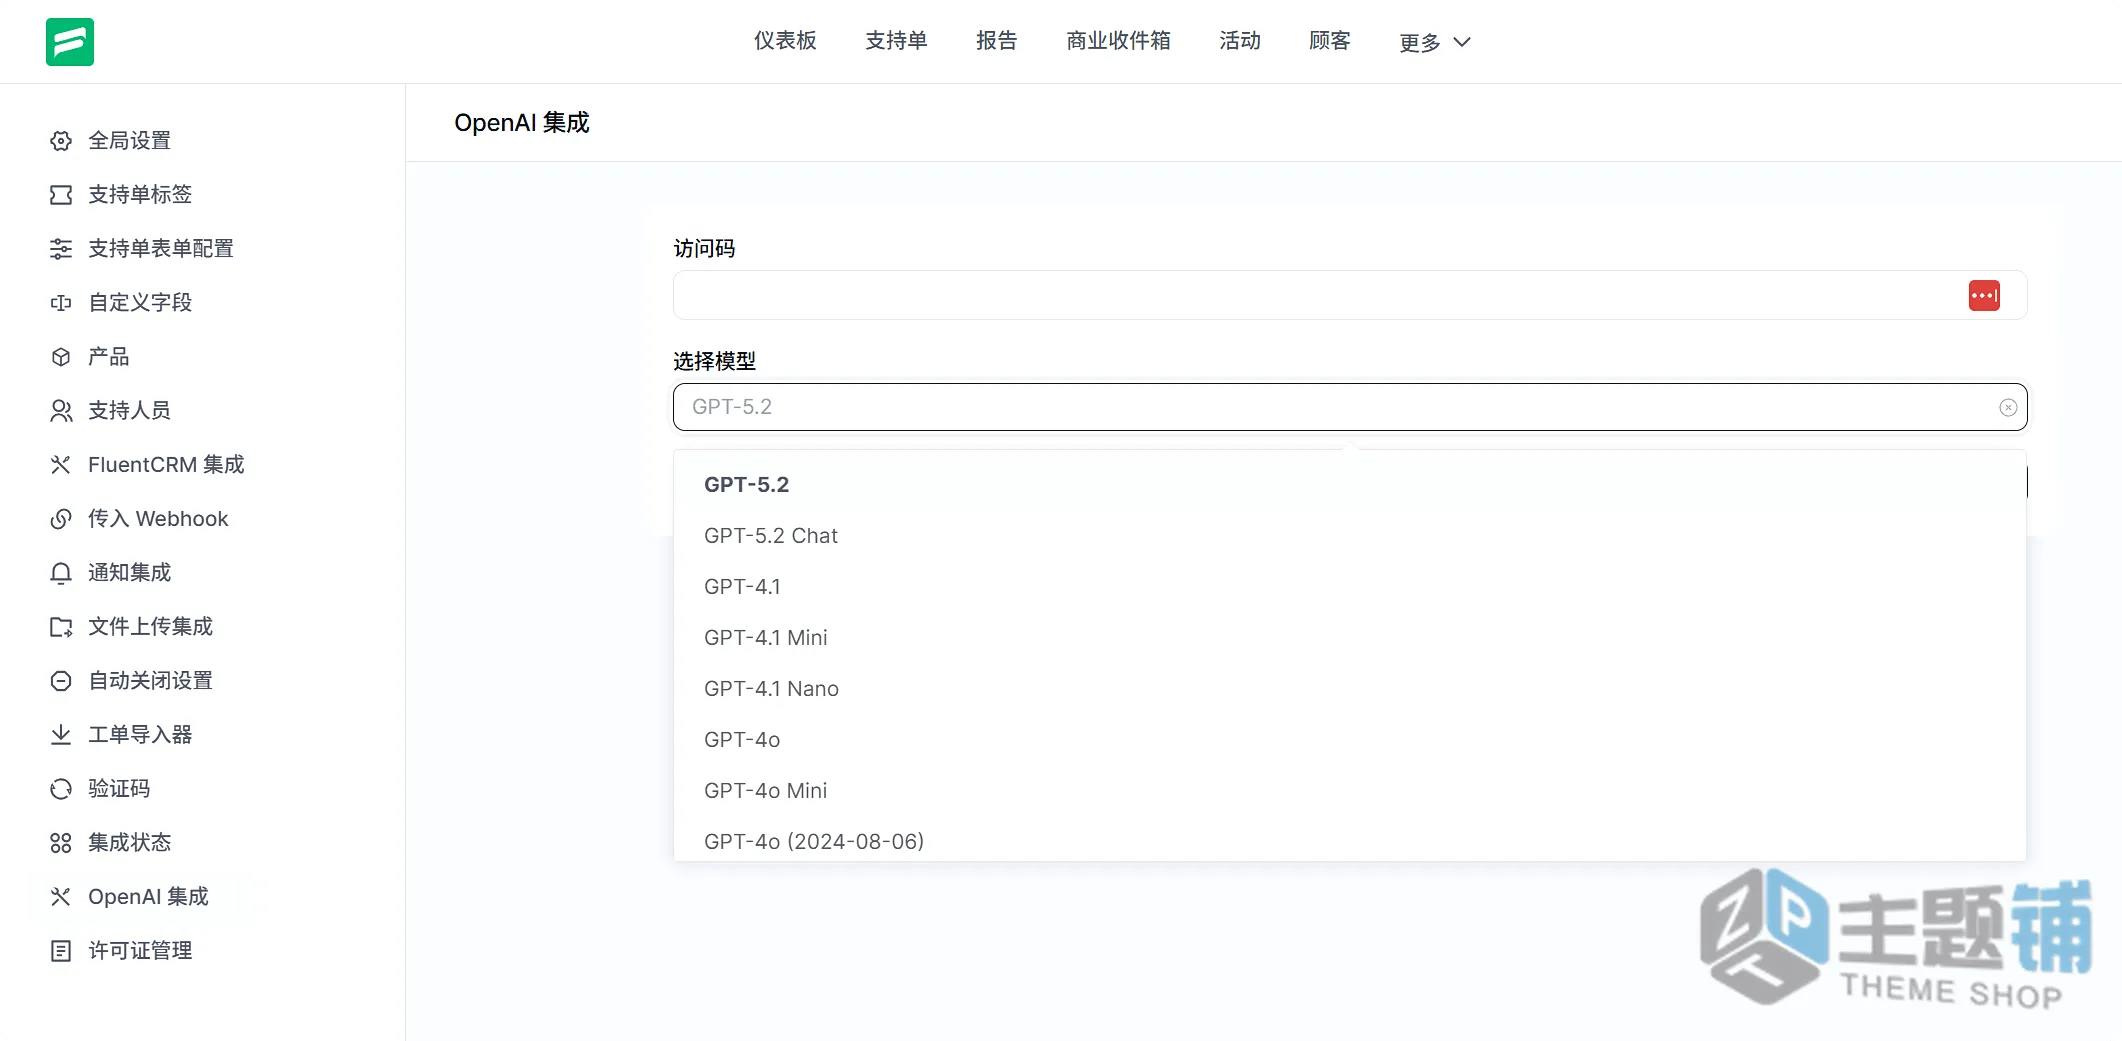
Task: Go to 集成状态 in the sidebar
Action: pyautogui.click(x=129, y=843)
